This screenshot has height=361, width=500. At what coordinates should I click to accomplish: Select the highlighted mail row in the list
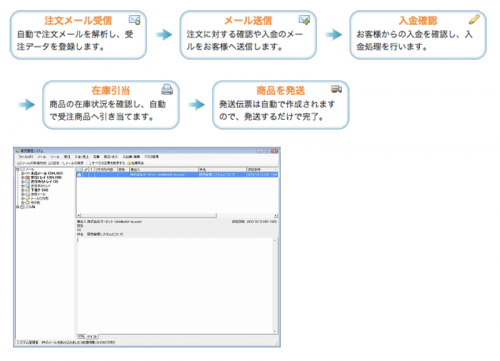click(177, 174)
